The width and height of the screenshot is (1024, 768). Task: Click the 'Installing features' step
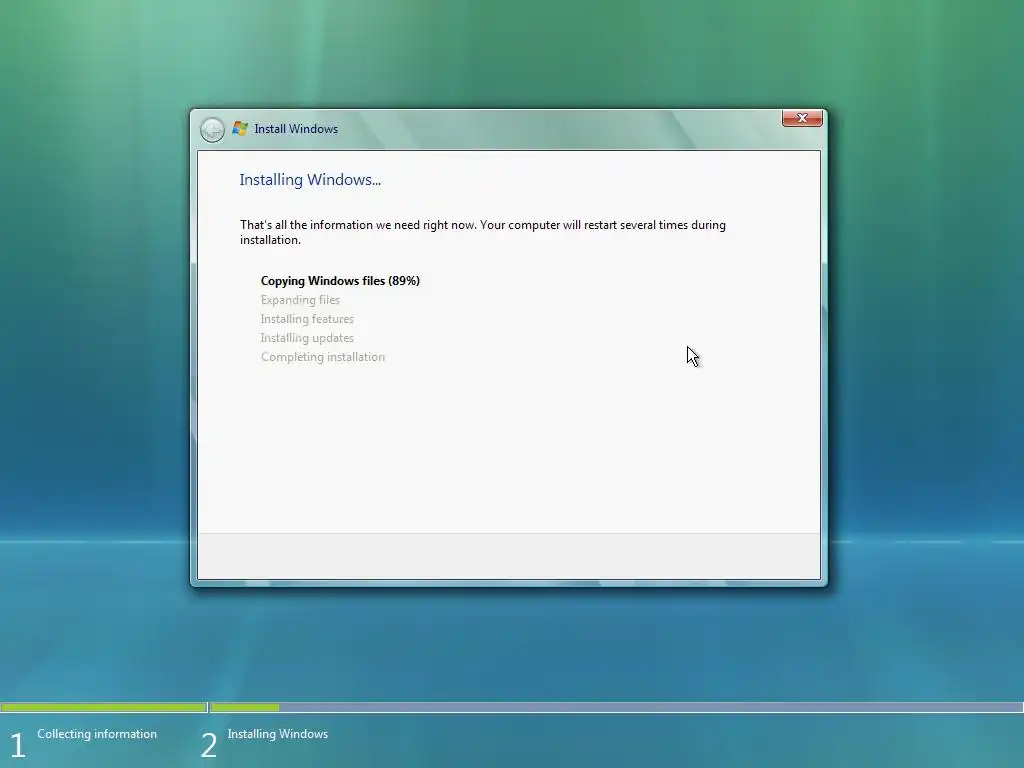307,319
